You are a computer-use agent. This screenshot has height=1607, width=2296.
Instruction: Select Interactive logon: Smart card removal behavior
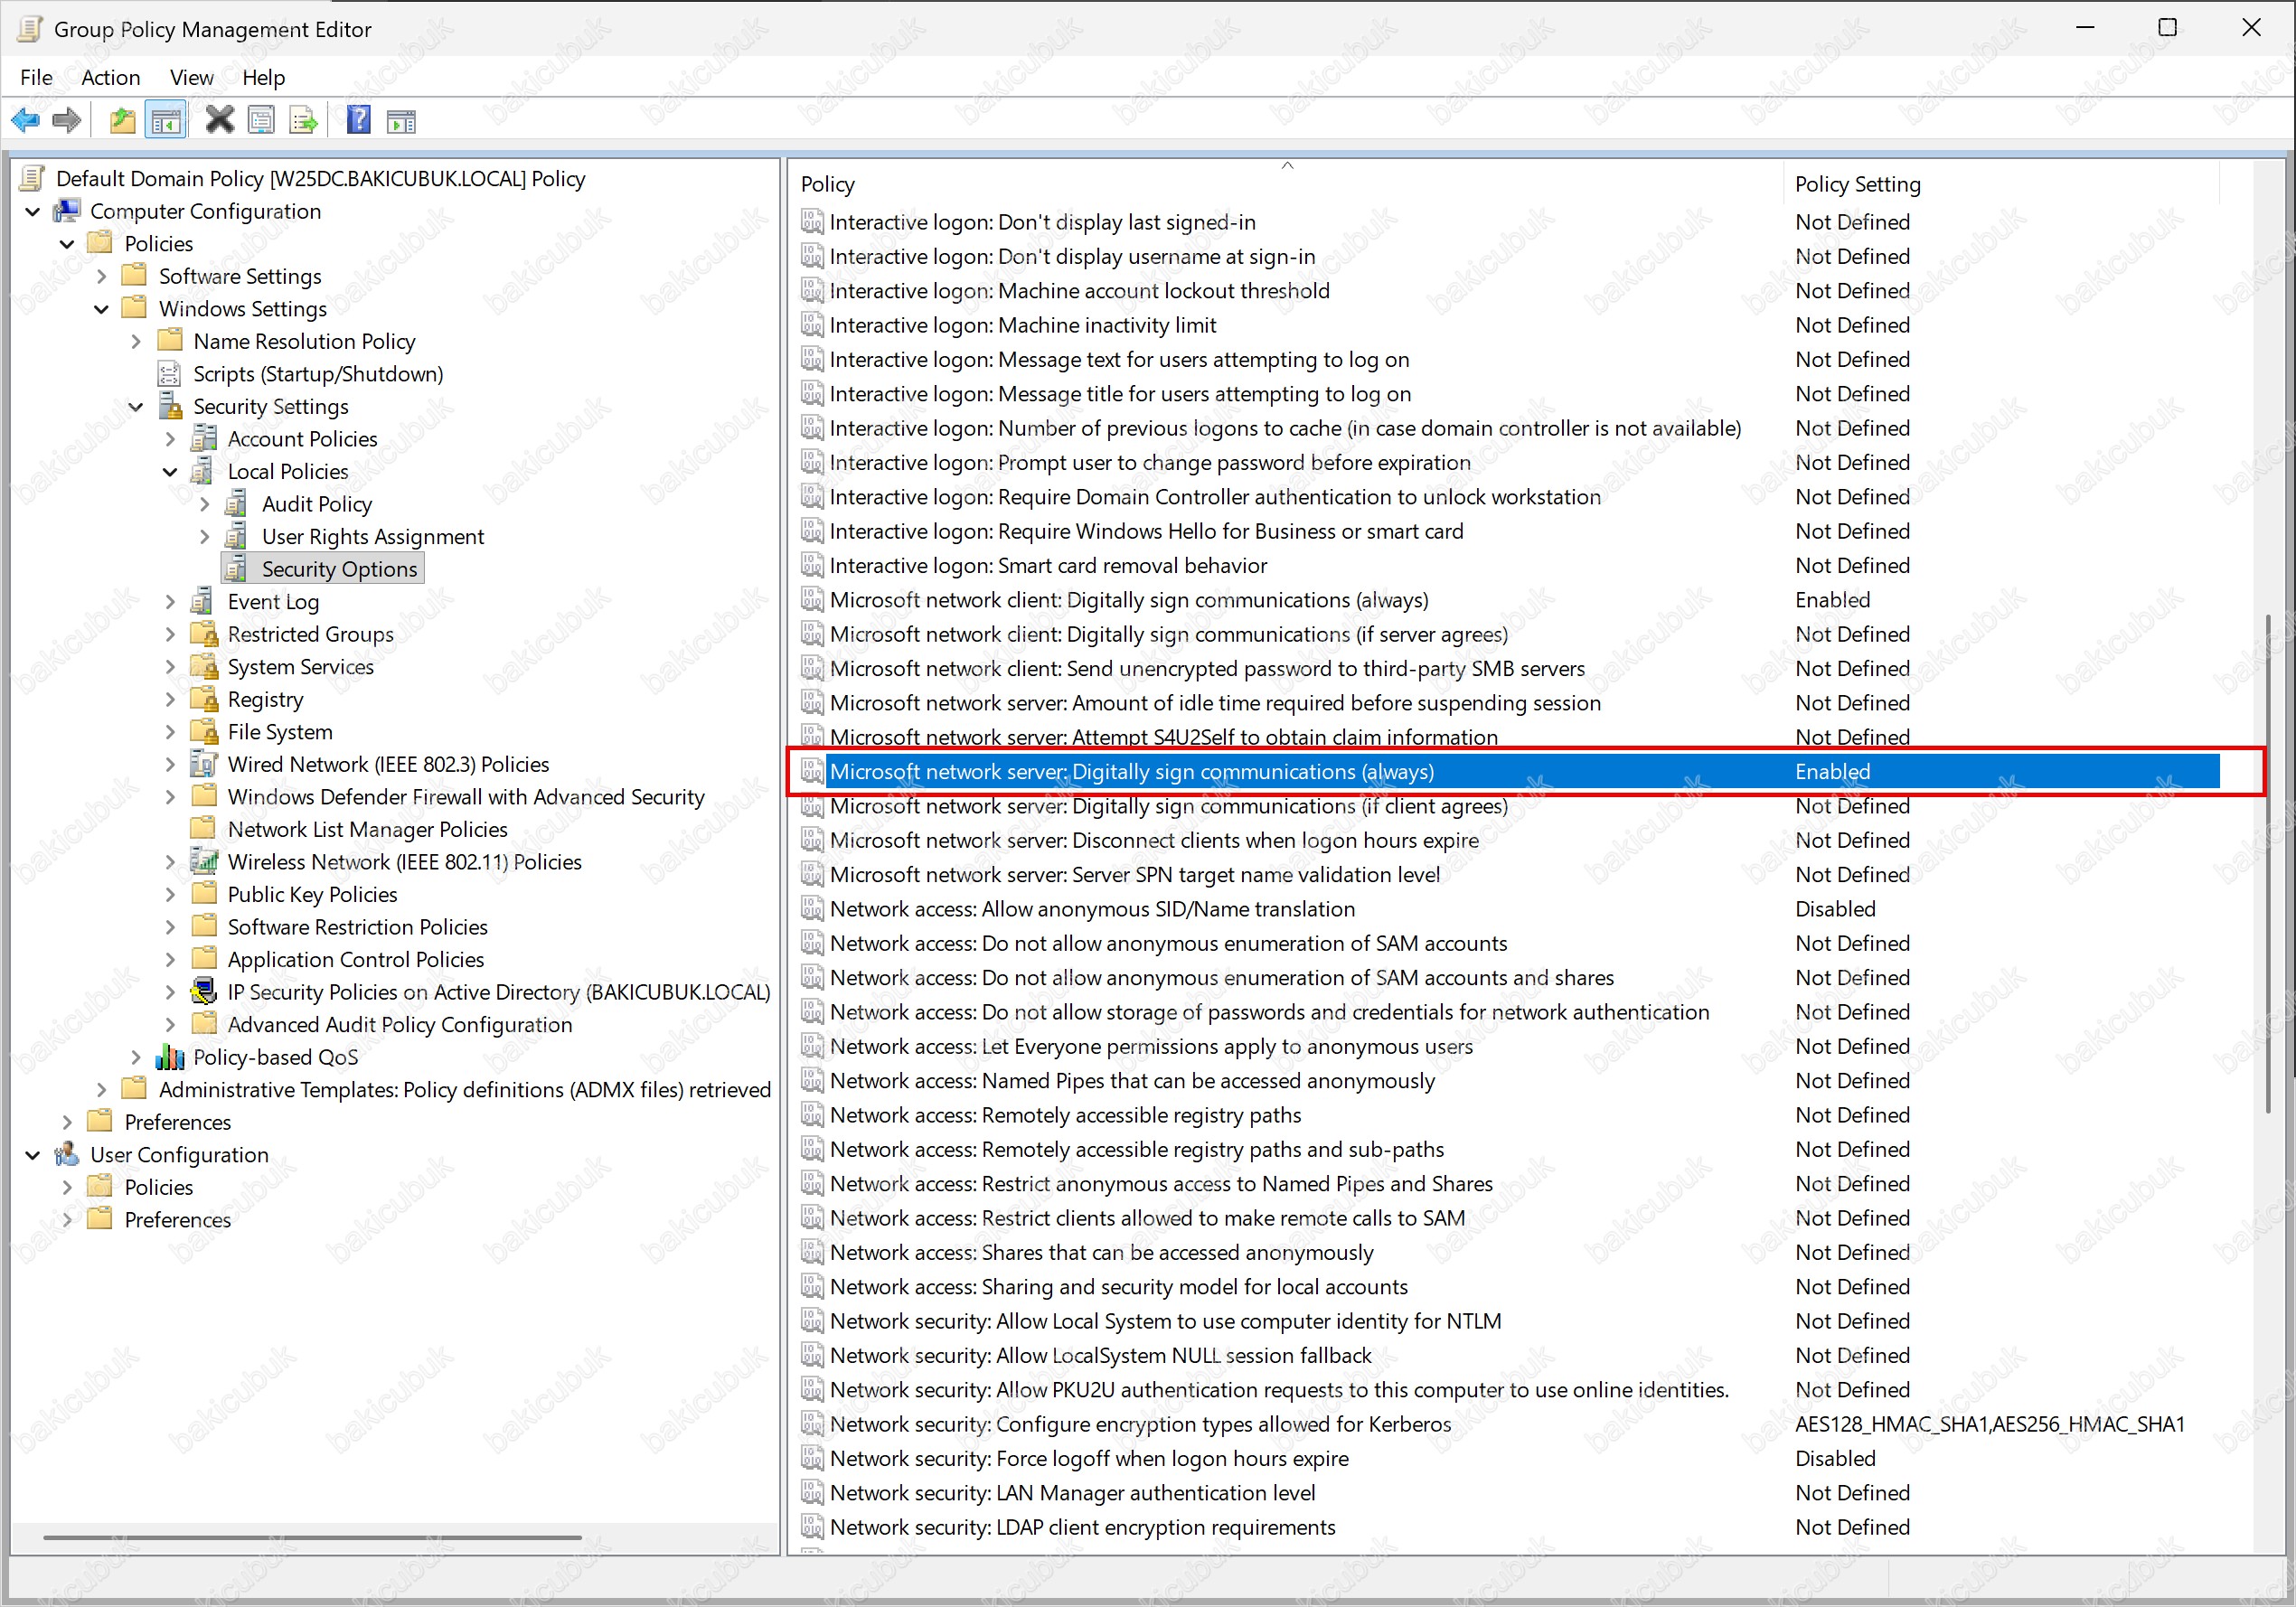pos(1508,565)
